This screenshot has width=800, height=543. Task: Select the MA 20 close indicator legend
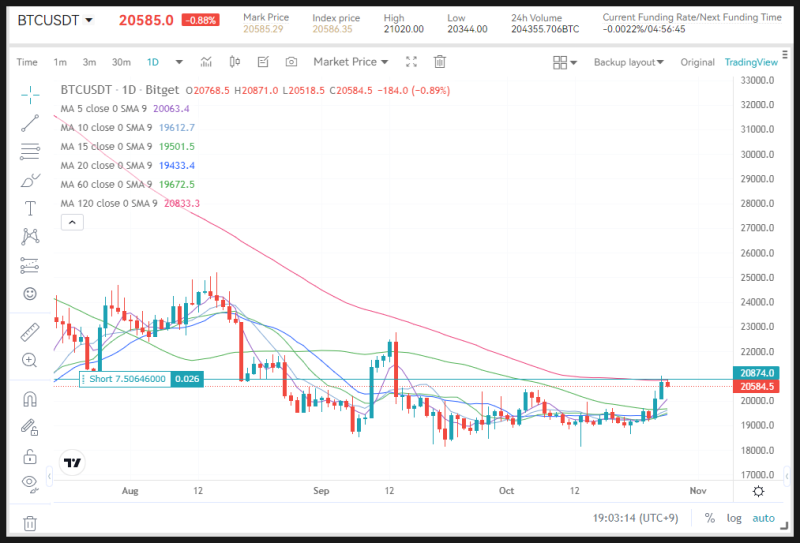click(128, 165)
